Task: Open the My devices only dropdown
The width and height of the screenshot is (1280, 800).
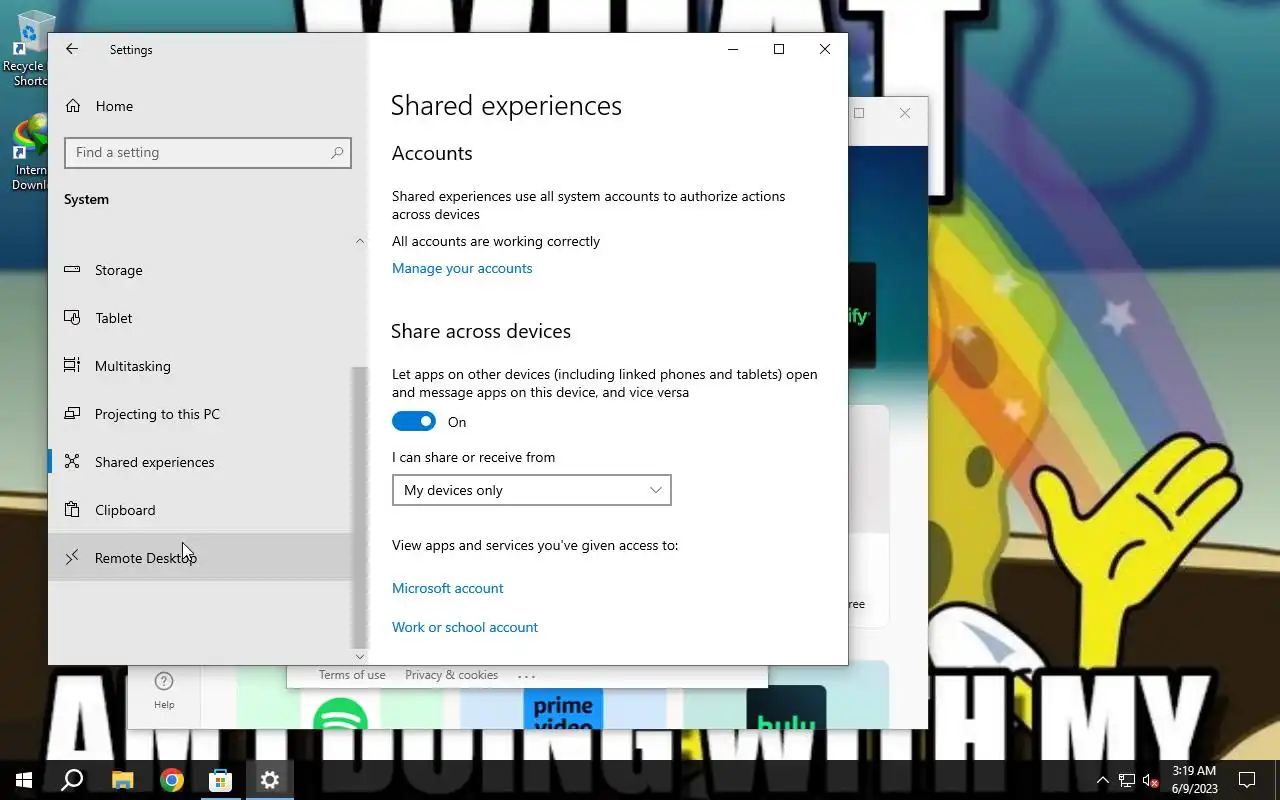Action: pyautogui.click(x=531, y=490)
